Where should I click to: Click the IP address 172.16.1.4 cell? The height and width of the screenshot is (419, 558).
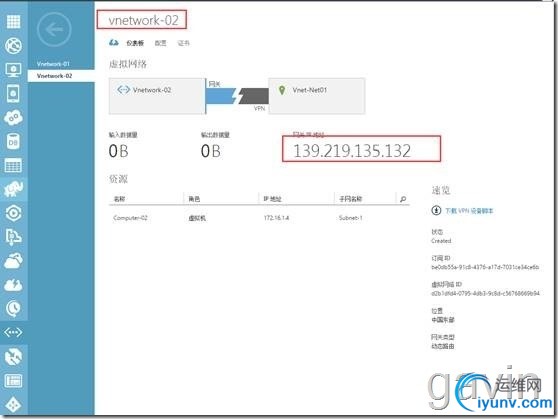[276, 218]
